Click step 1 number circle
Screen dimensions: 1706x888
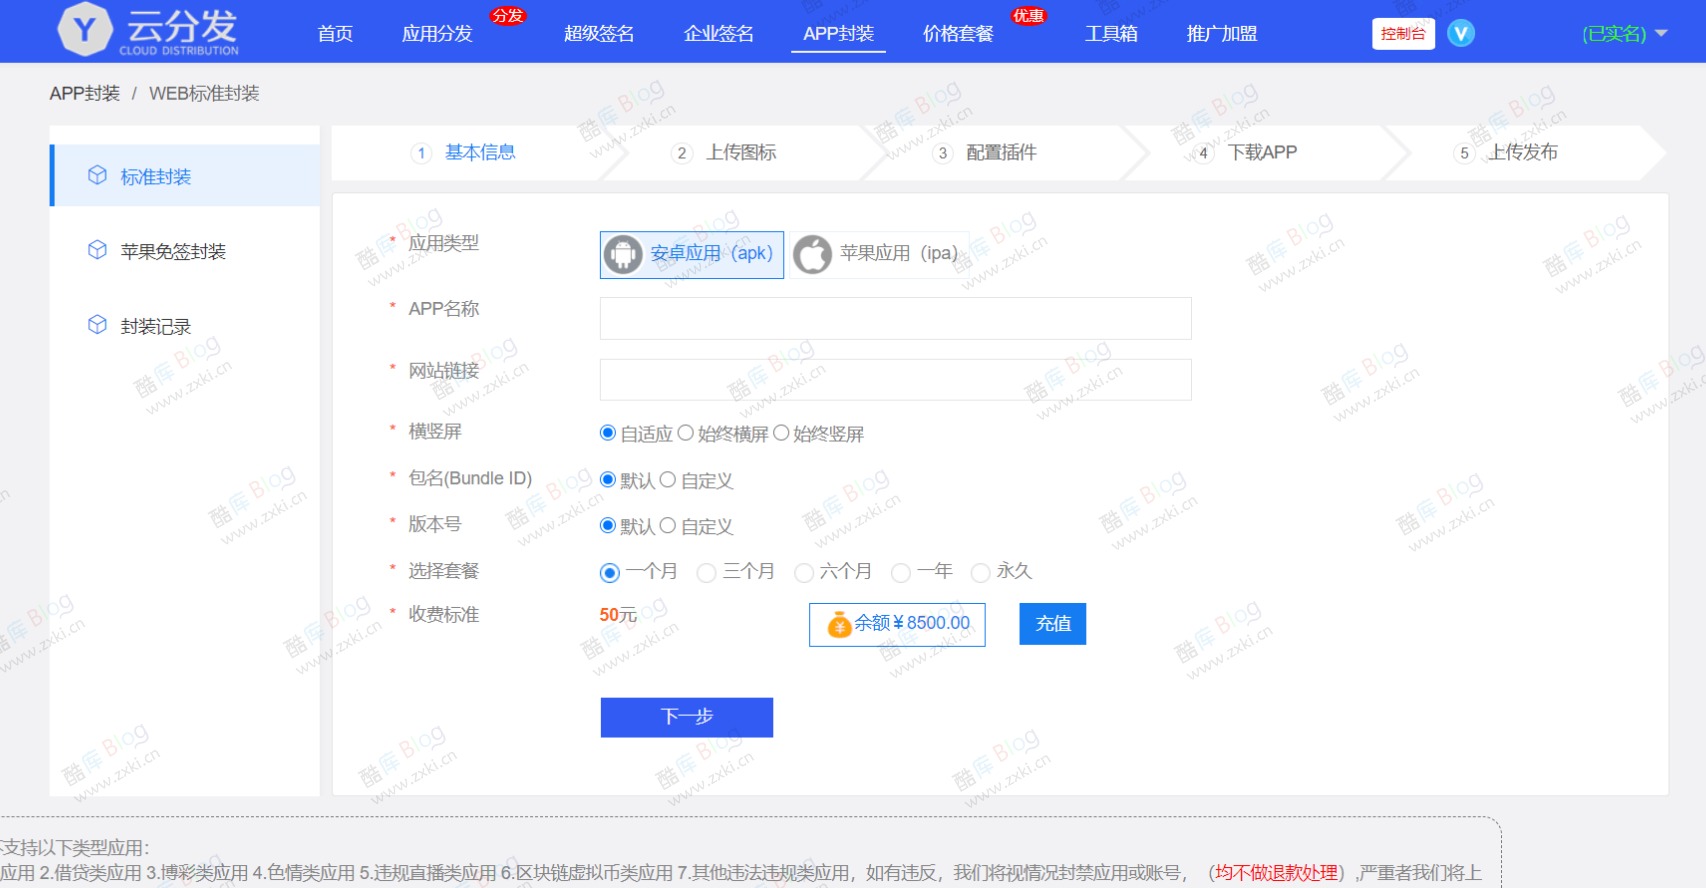click(421, 153)
